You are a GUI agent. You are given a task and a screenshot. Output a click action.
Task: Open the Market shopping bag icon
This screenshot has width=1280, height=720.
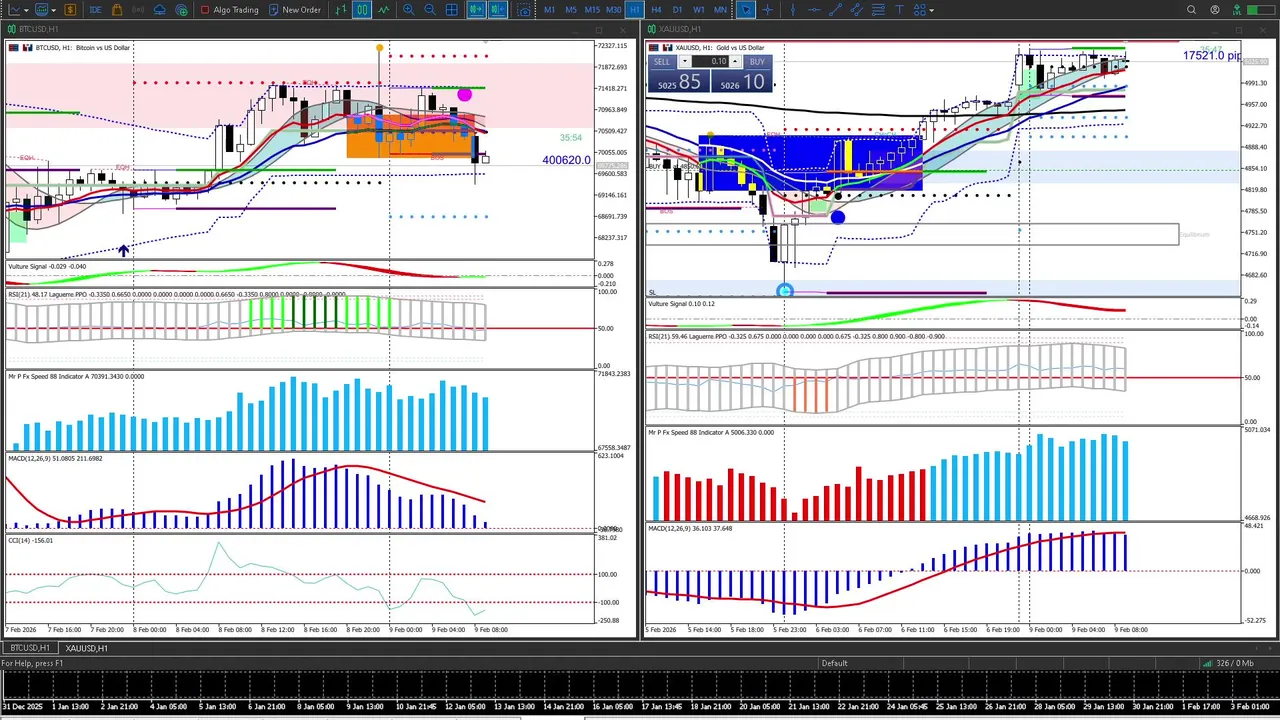[x=117, y=10]
